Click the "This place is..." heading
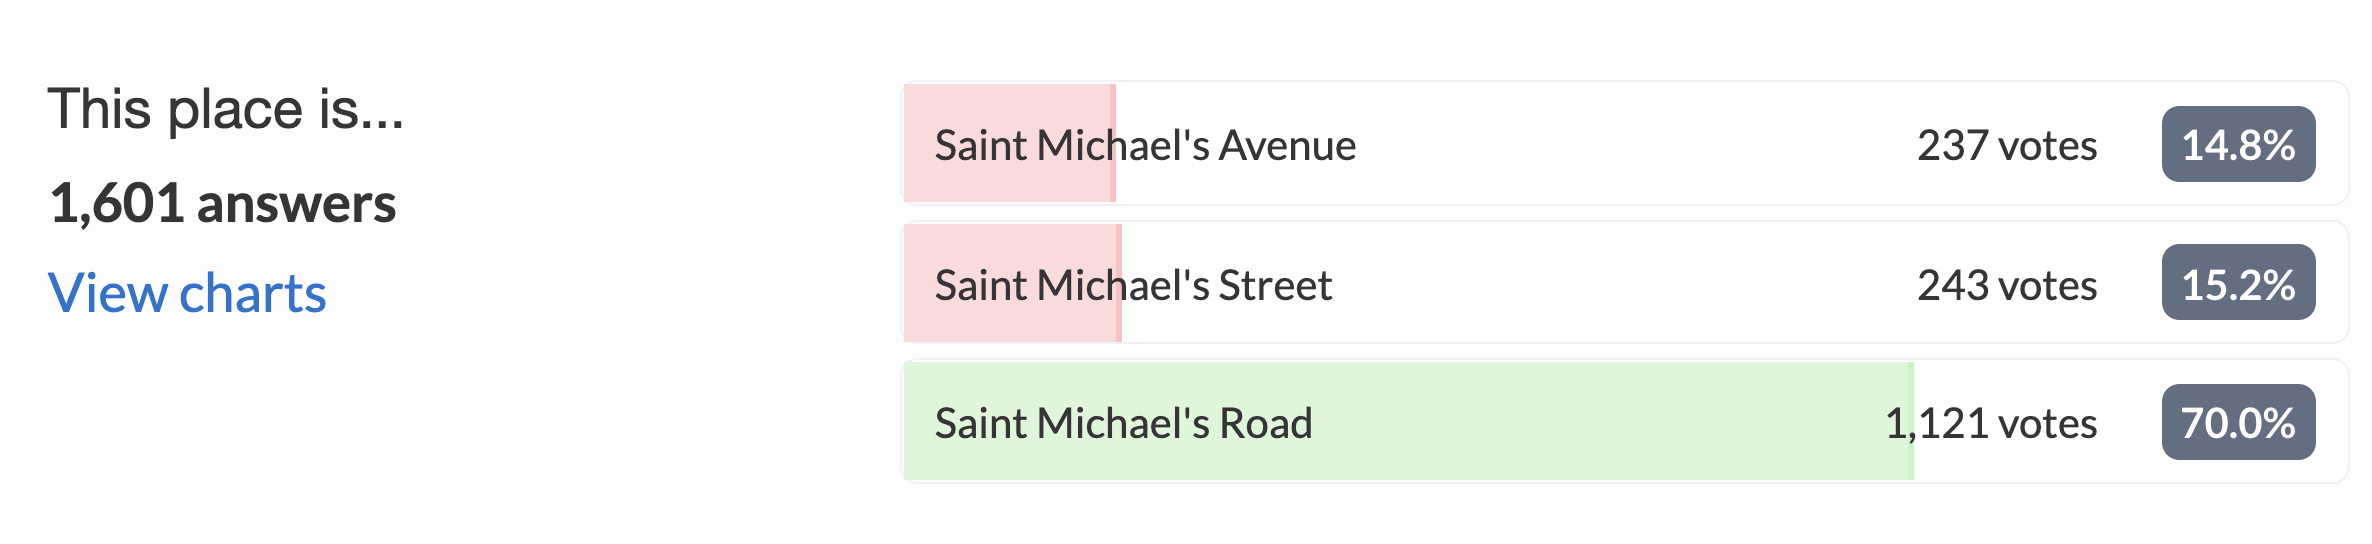 point(226,109)
